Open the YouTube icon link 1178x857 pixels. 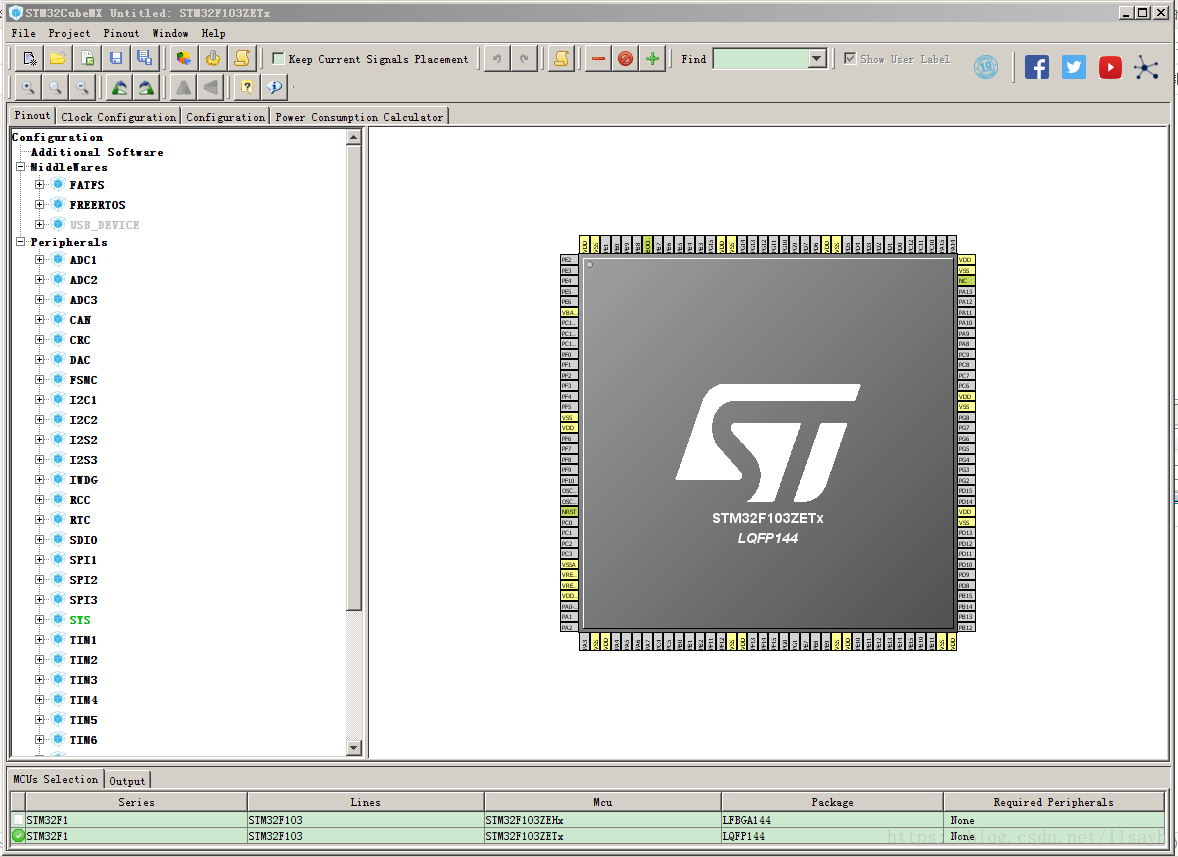pos(1110,68)
